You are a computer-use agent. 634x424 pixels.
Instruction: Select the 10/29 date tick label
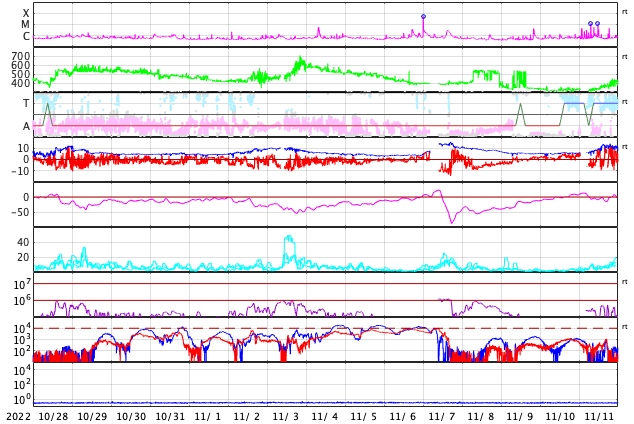tap(92, 417)
